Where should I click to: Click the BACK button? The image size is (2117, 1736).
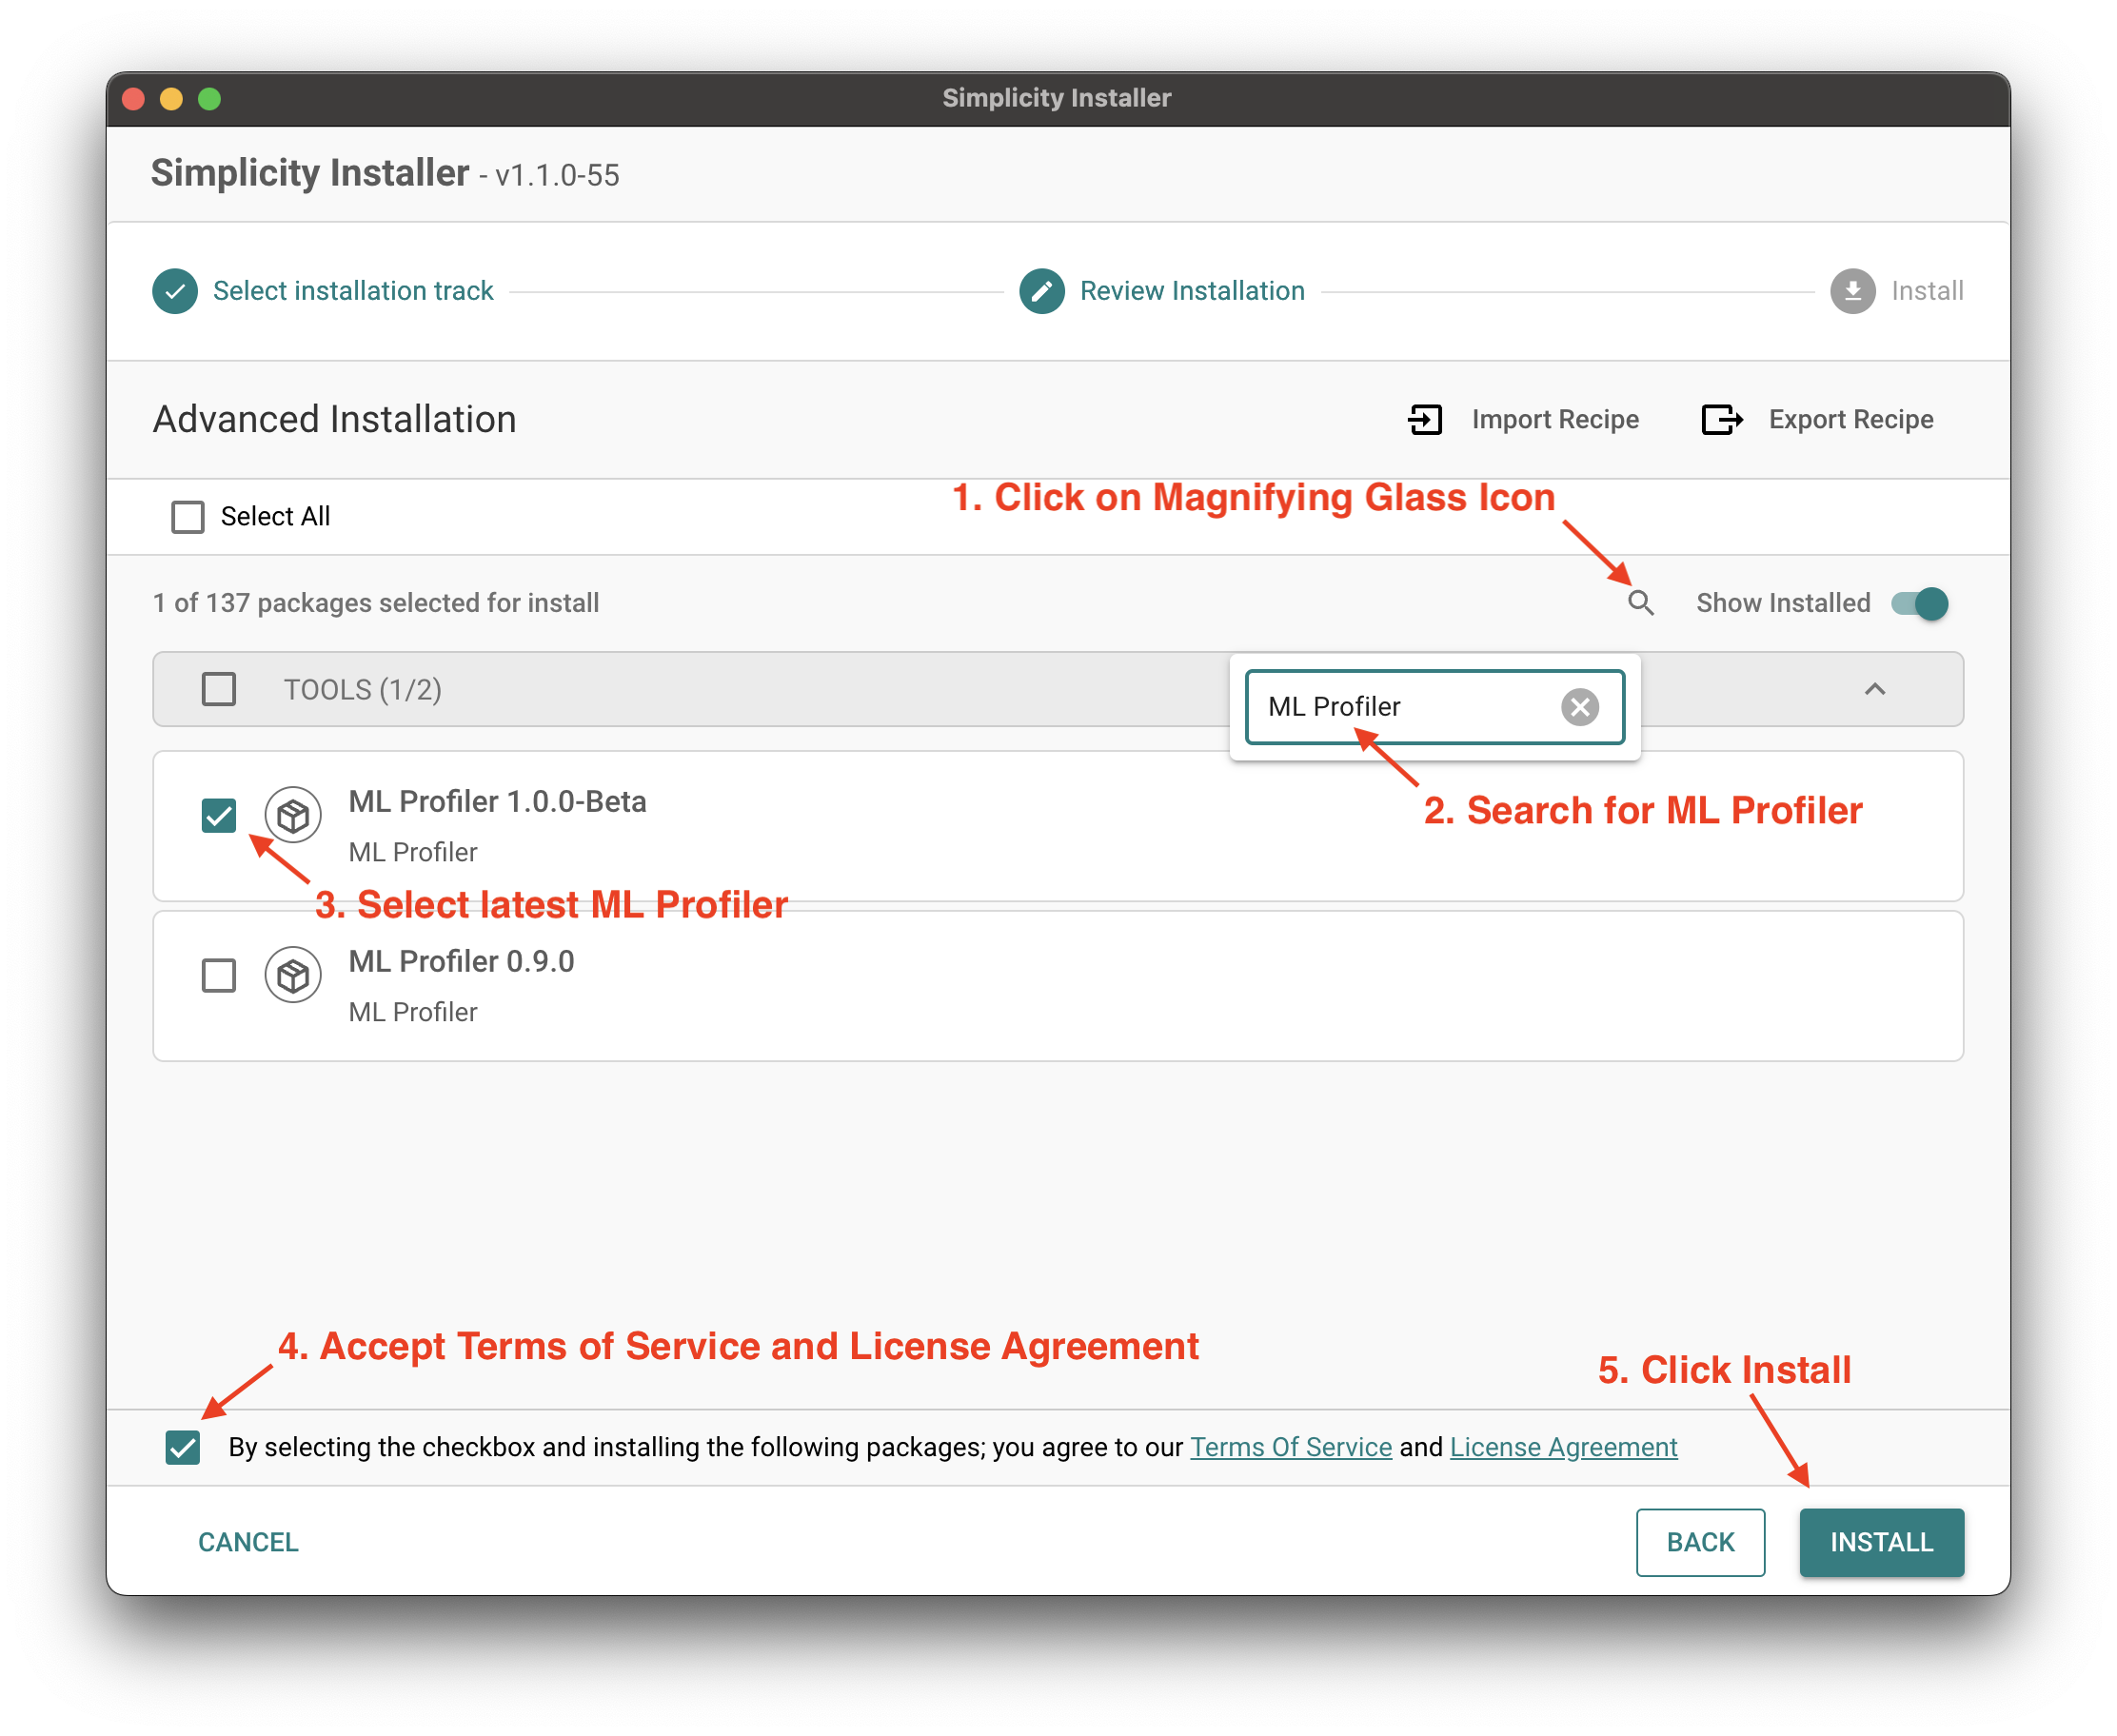[1700, 1542]
